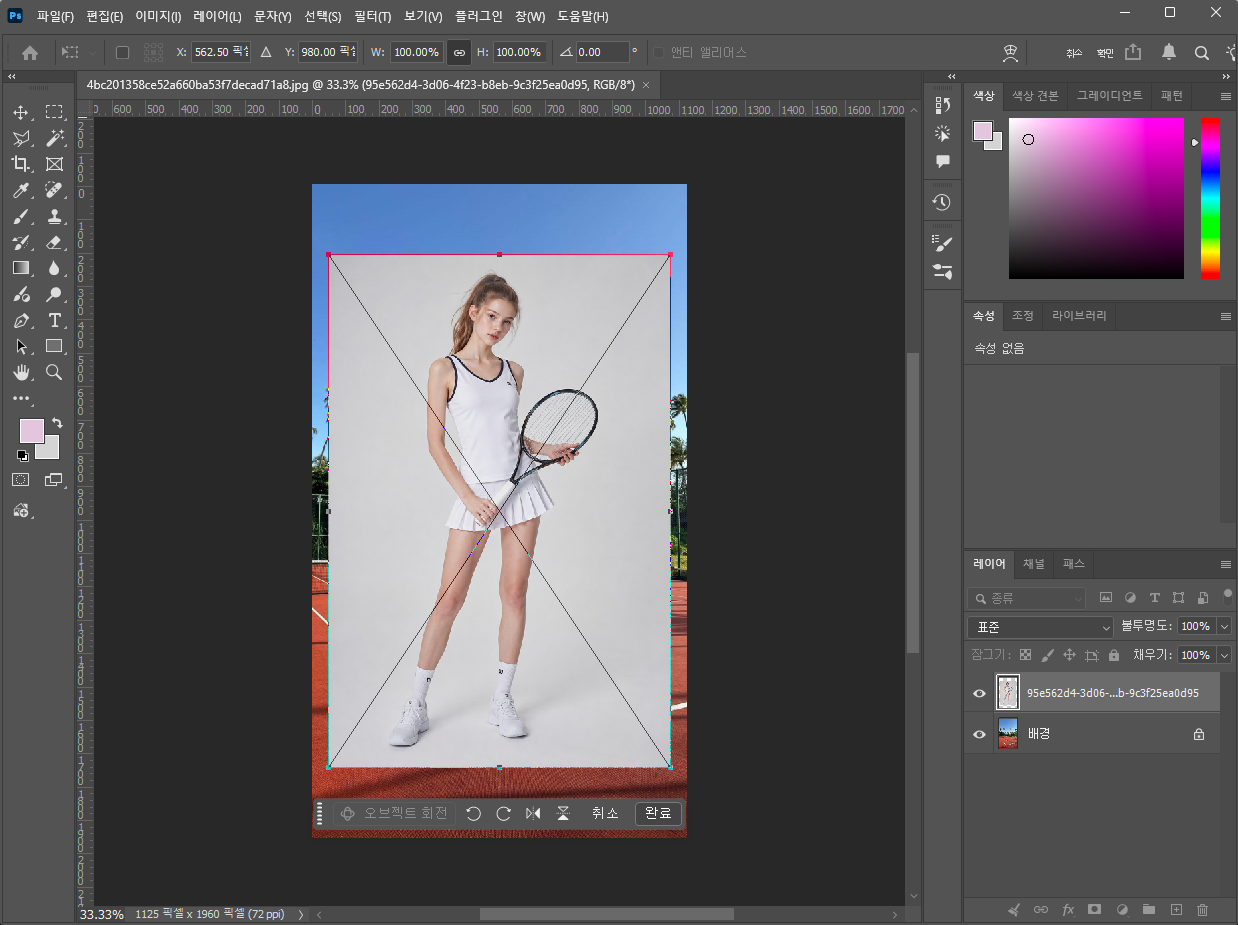The height and width of the screenshot is (925, 1238).
Task: Open the History panel icon
Action: pos(942,202)
